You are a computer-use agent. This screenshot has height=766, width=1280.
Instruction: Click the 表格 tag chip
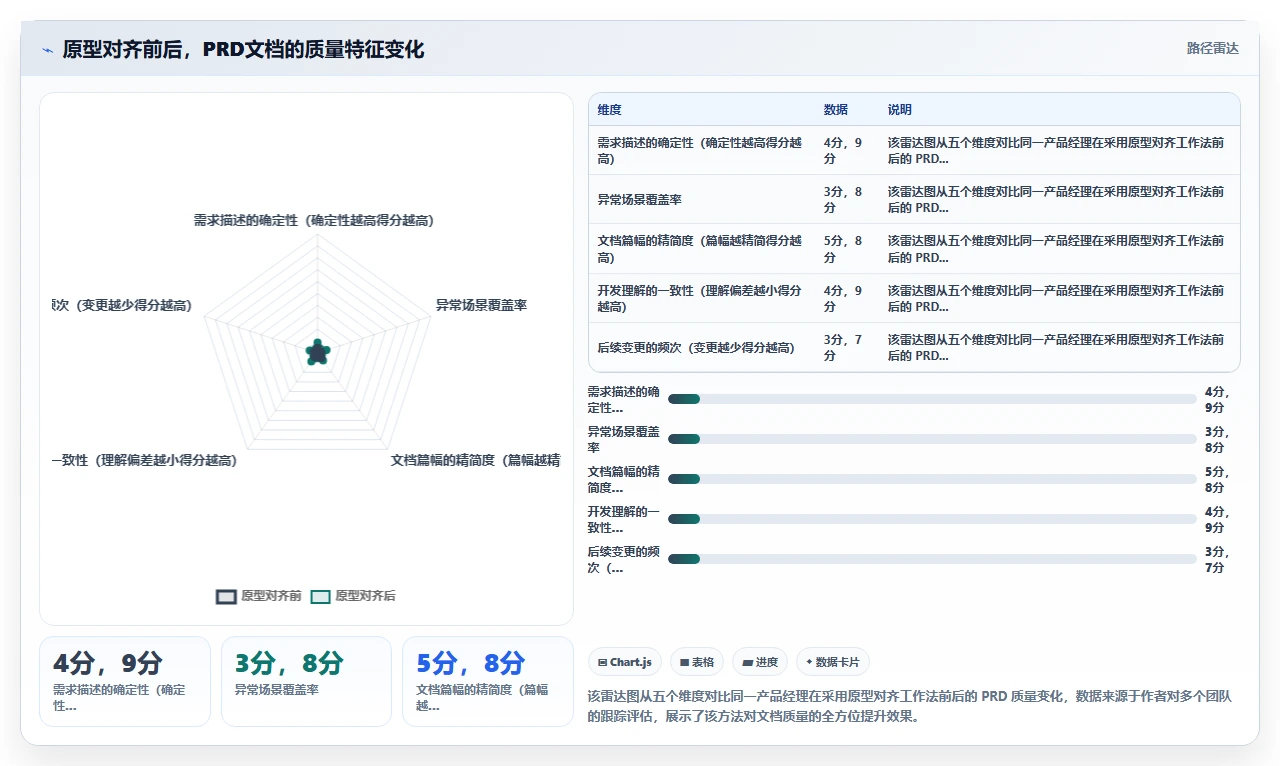pos(697,662)
